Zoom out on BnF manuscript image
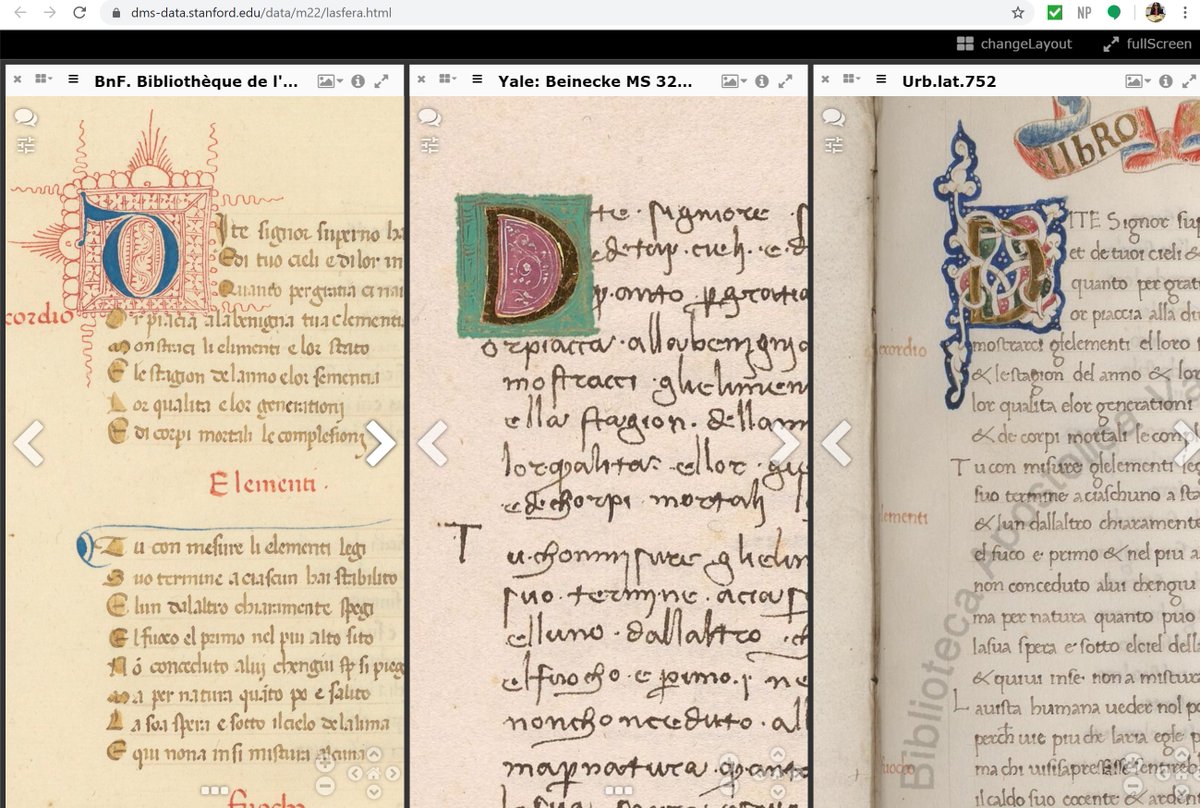This screenshot has height=808, width=1200. [325, 786]
